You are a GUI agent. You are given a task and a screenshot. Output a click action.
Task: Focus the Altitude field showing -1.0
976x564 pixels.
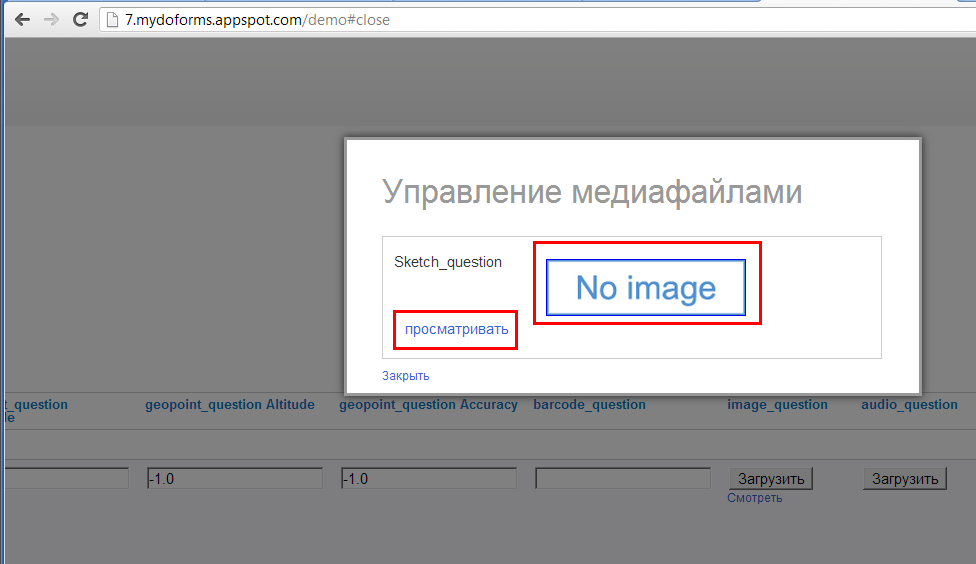pyautogui.click(x=234, y=479)
